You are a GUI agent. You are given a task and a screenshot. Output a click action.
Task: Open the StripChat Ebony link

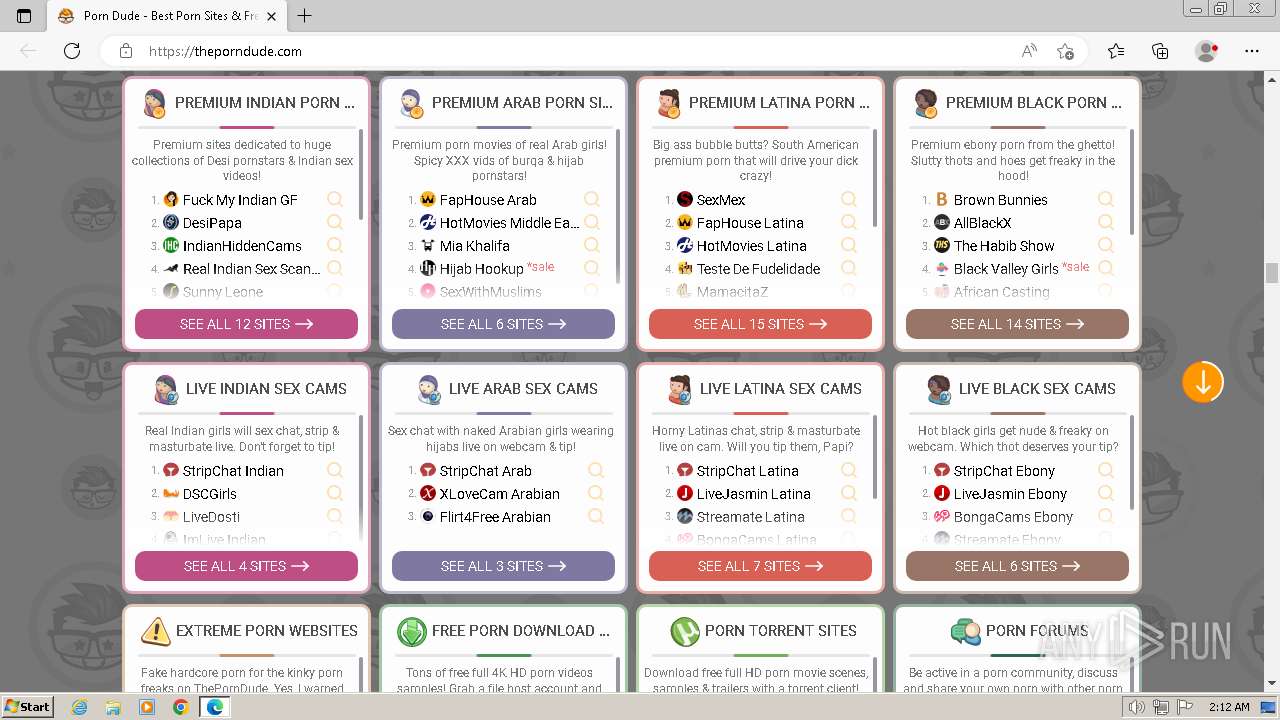coord(1004,471)
